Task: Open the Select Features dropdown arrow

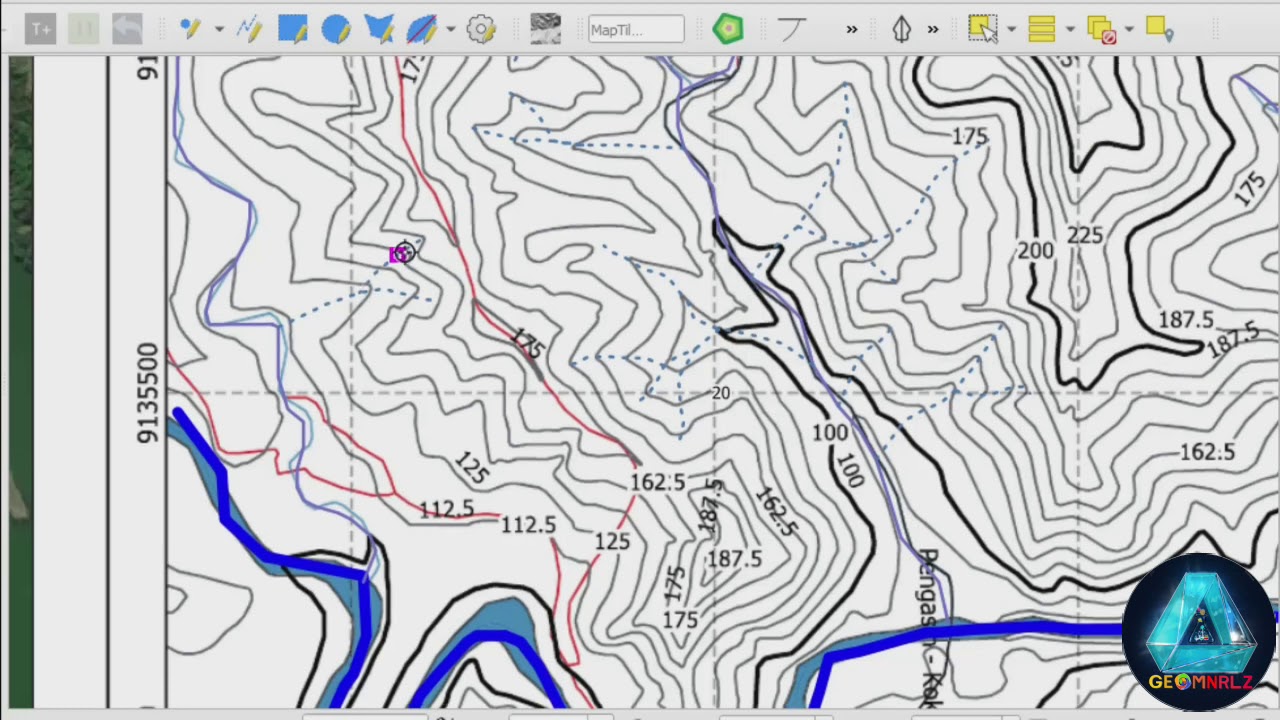Action: tap(1011, 30)
